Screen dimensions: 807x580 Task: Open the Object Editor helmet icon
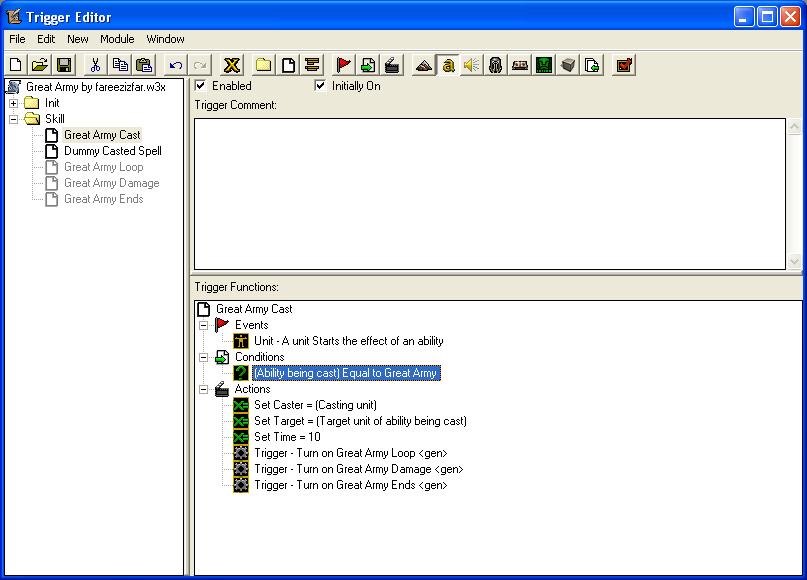point(496,65)
